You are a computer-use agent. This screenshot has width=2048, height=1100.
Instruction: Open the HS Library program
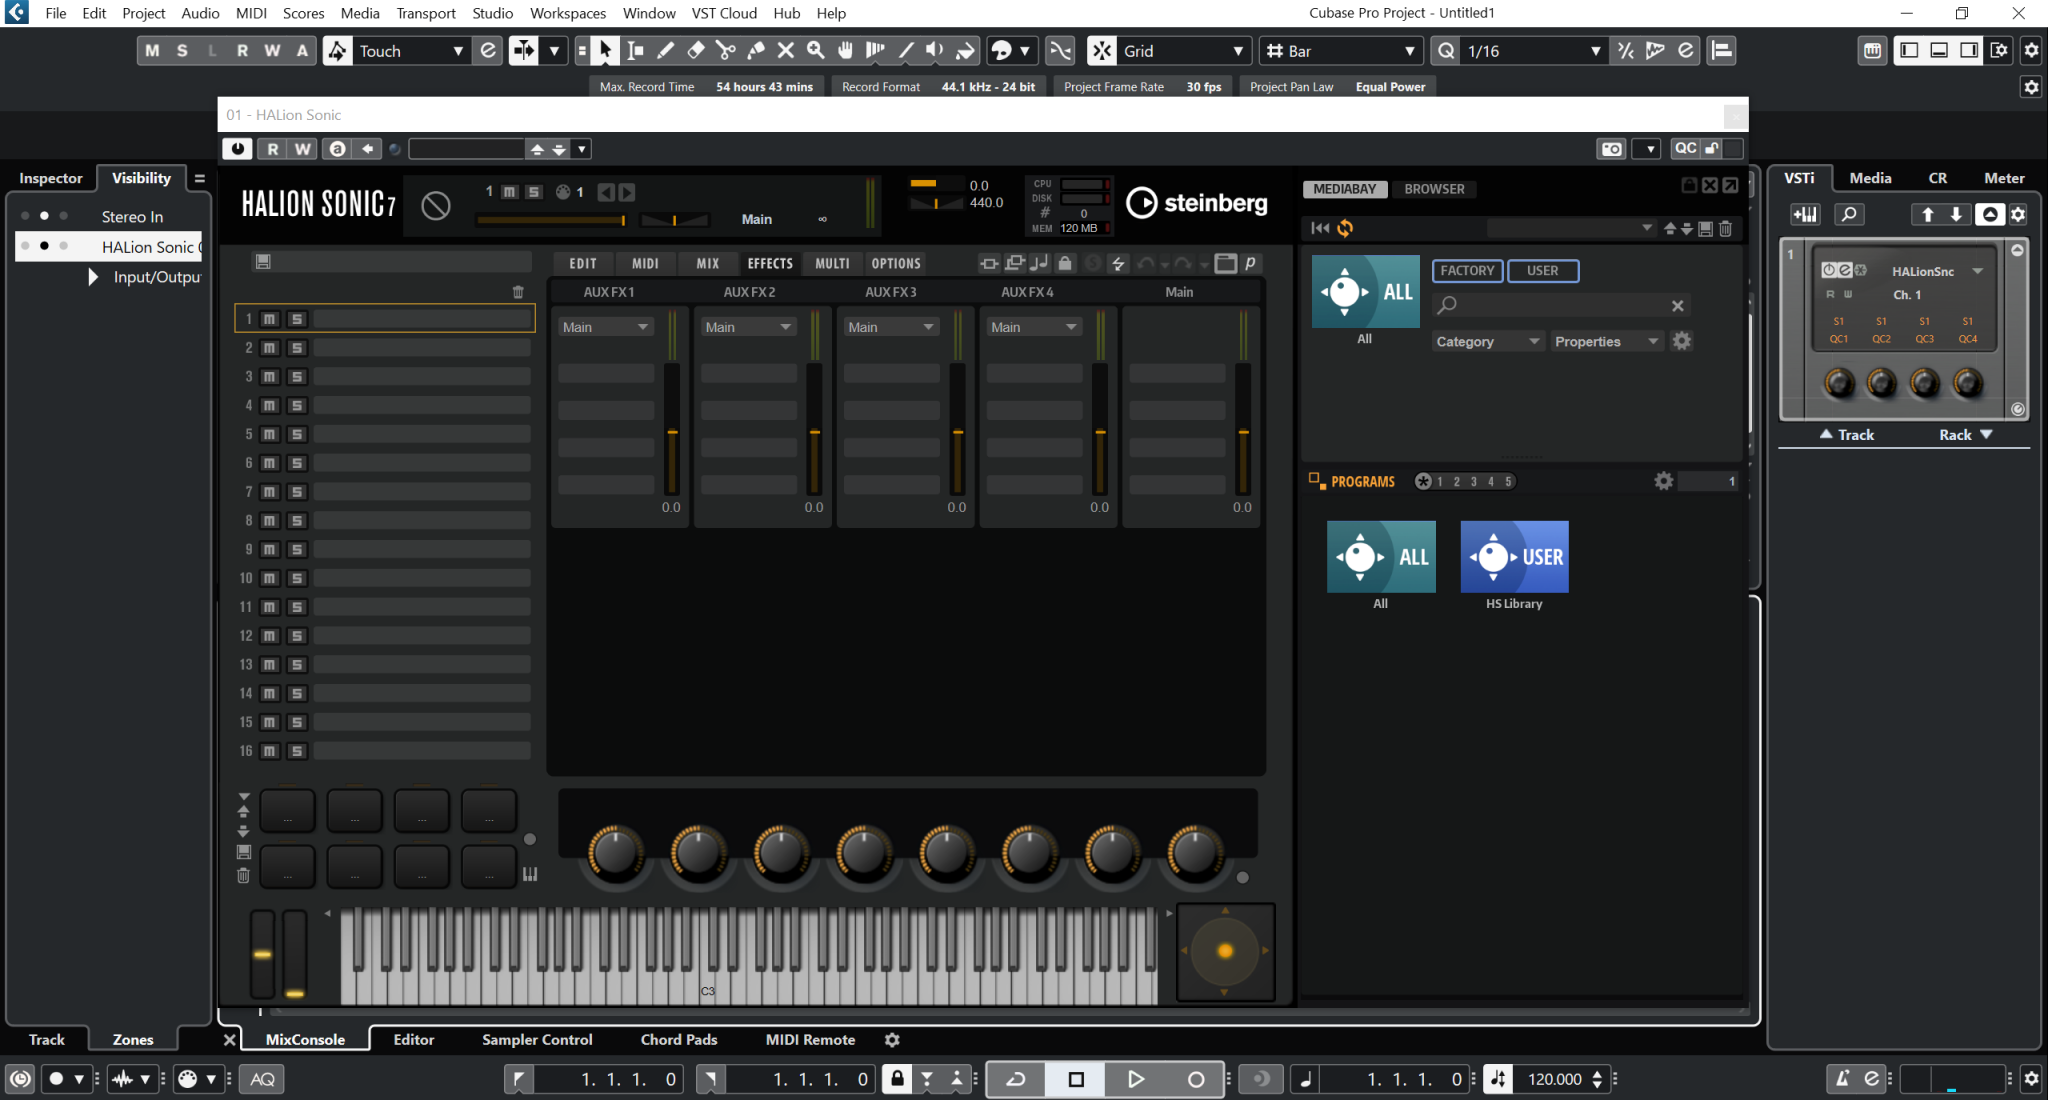pyautogui.click(x=1513, y=557)
